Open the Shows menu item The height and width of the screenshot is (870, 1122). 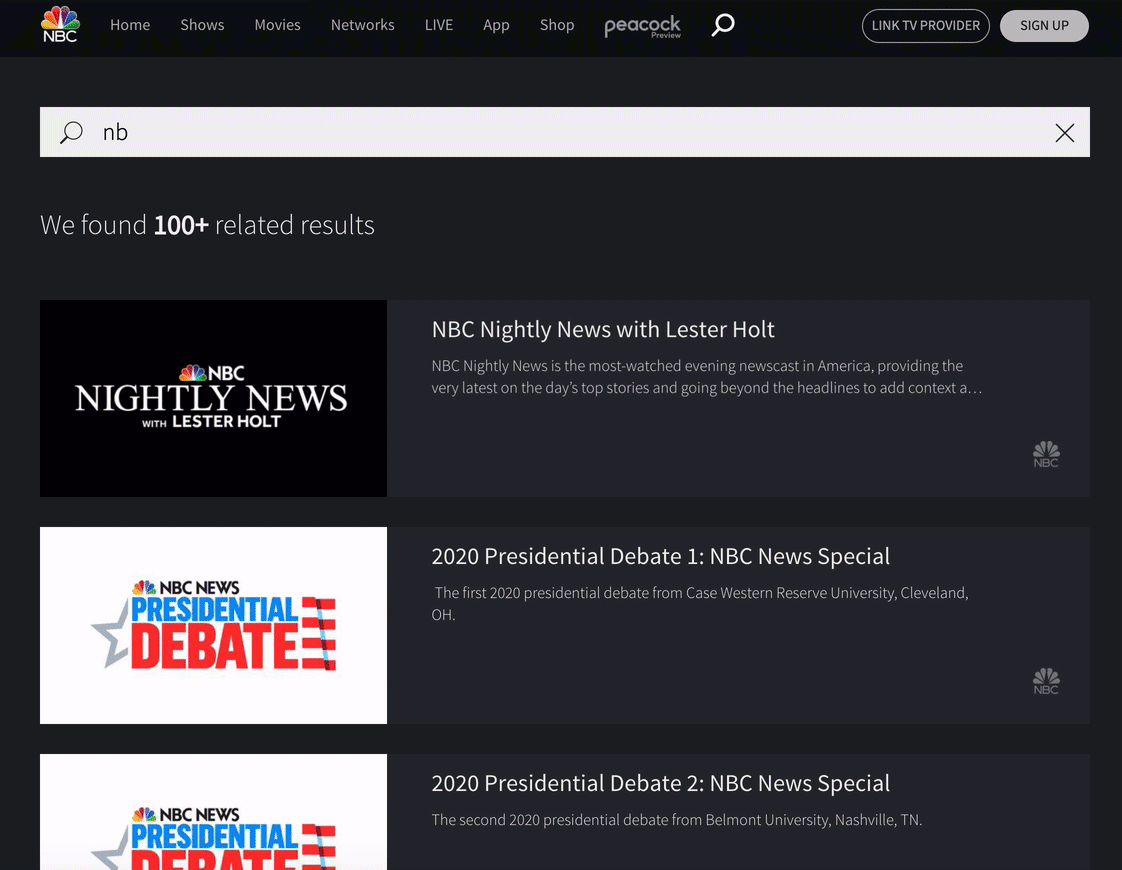[x=203, y=25]
